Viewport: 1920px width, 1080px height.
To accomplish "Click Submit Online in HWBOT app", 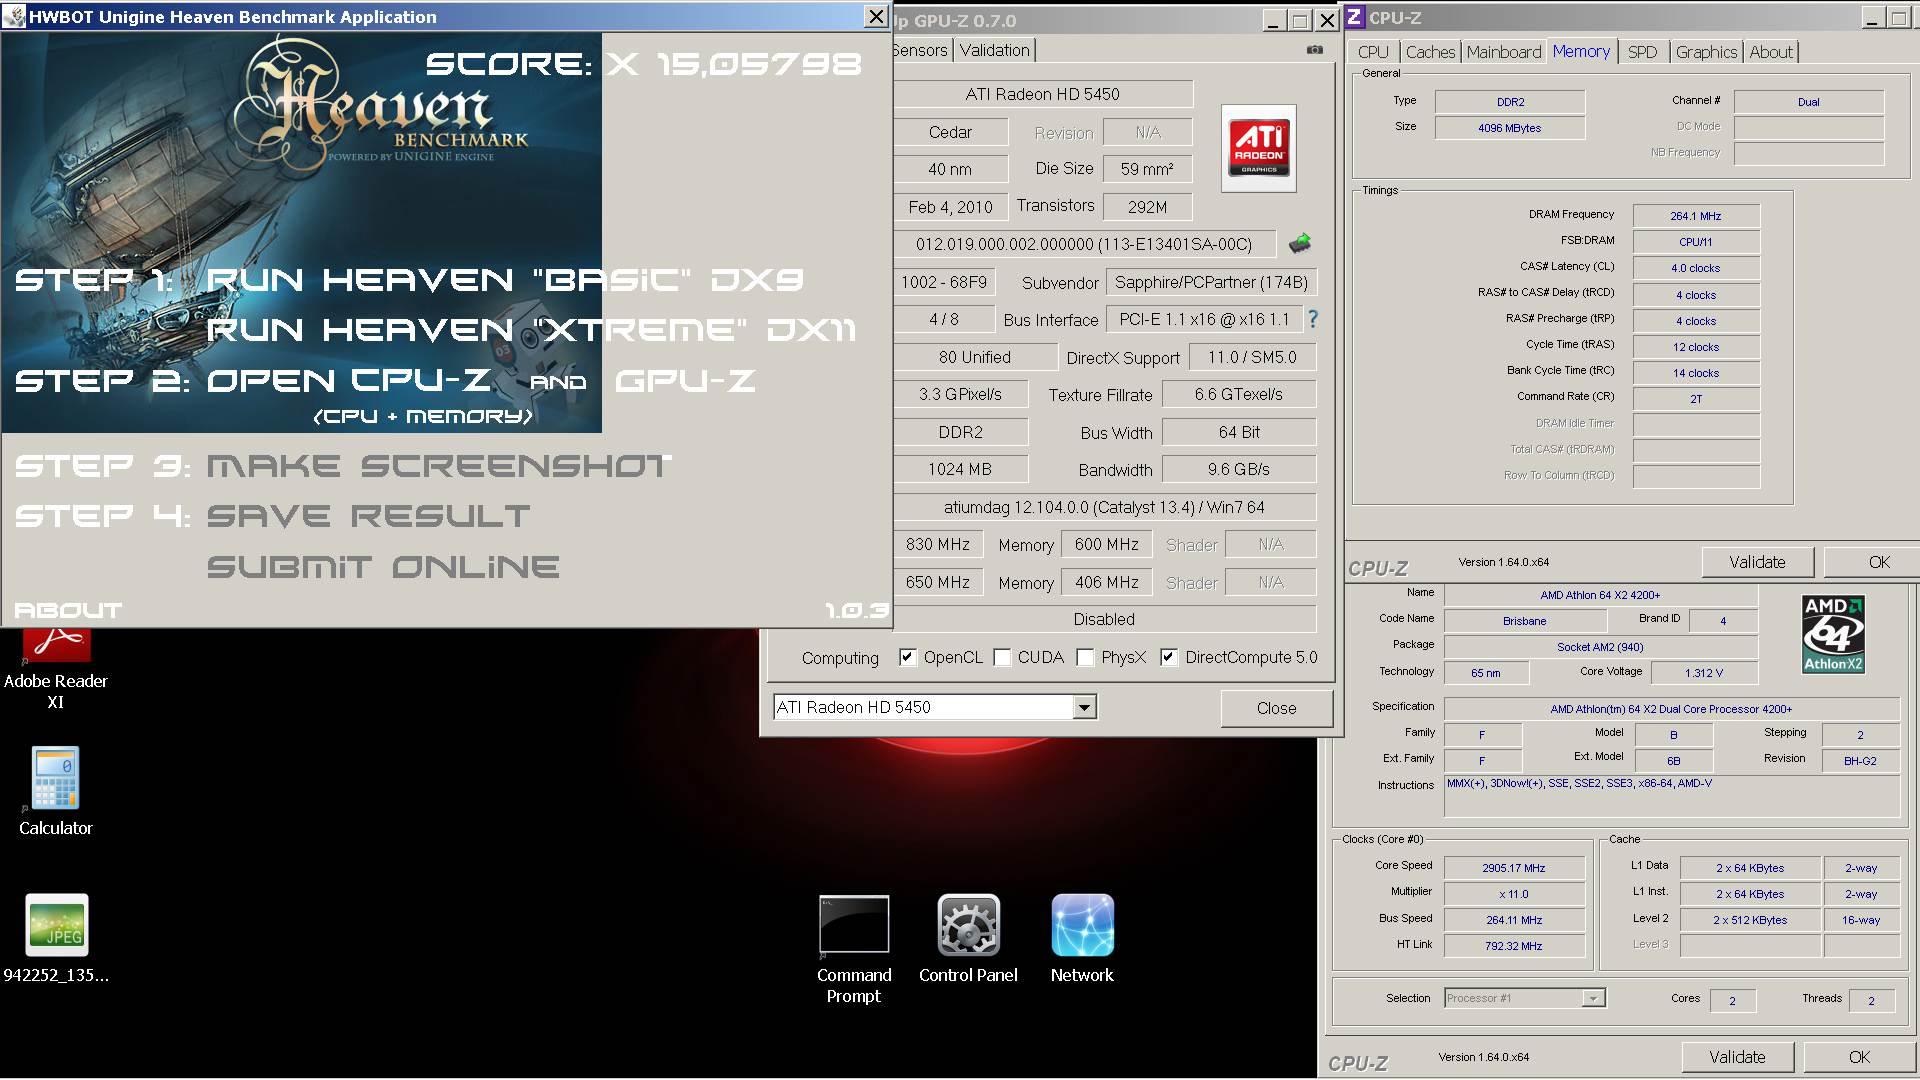I will tap(383, 568).
